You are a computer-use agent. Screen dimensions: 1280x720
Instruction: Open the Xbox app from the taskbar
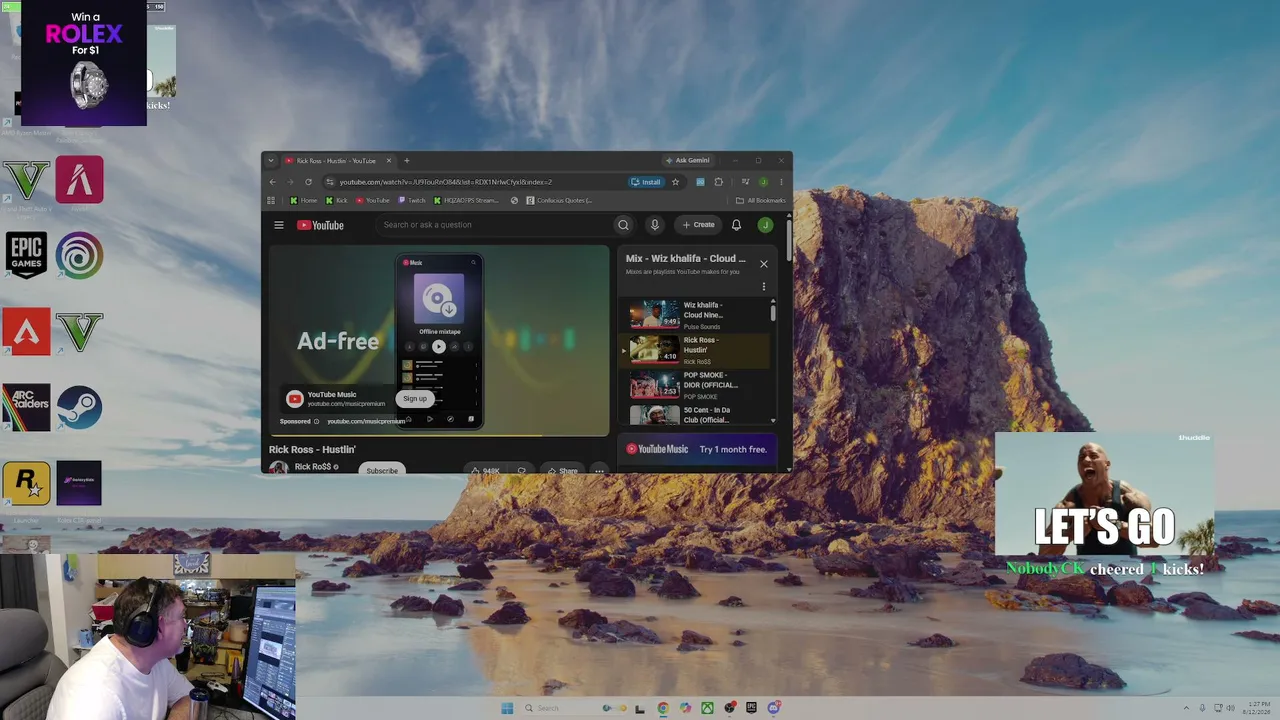[x=707, y=708]
